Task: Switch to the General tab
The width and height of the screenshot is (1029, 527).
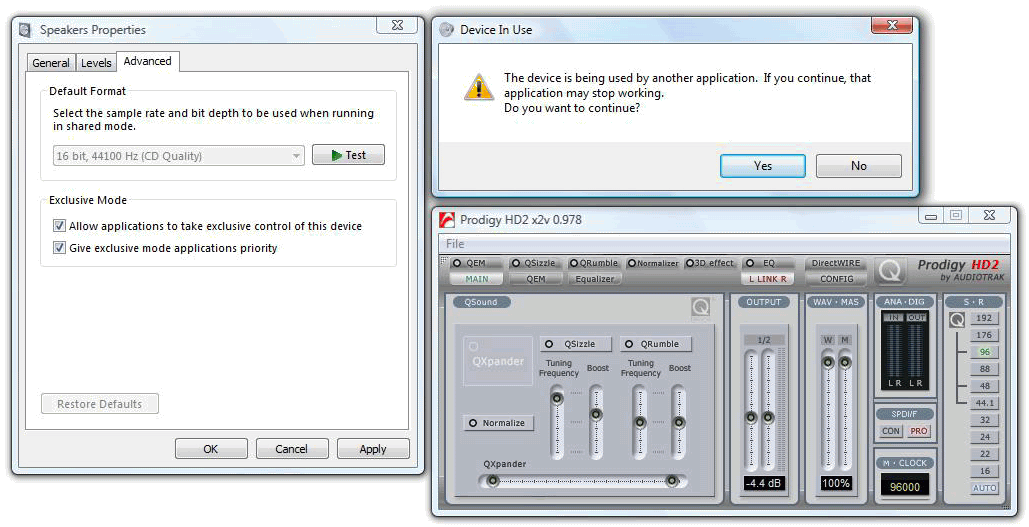Action: point(51,63)
